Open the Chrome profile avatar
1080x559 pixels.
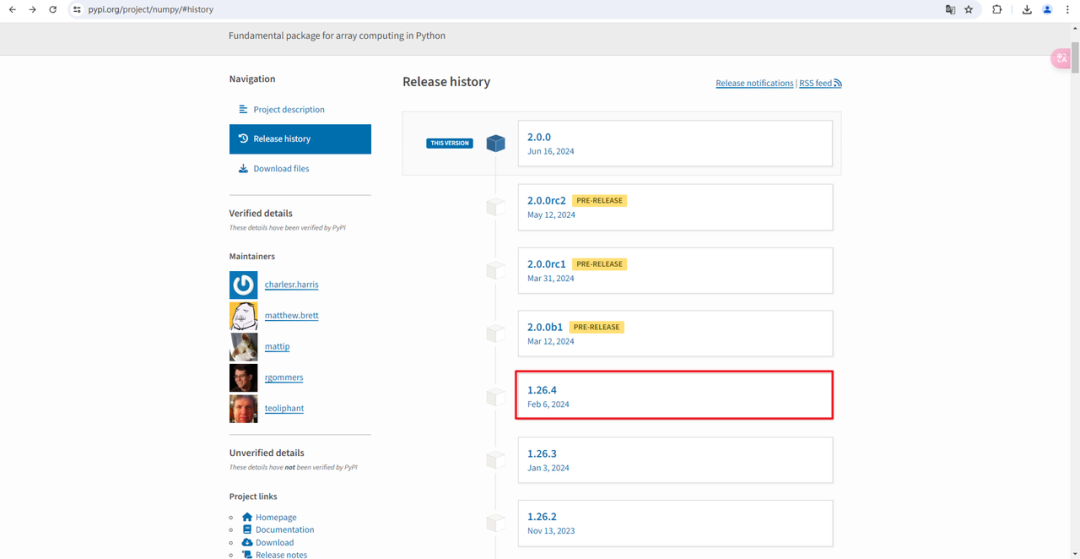(1047, 10)
